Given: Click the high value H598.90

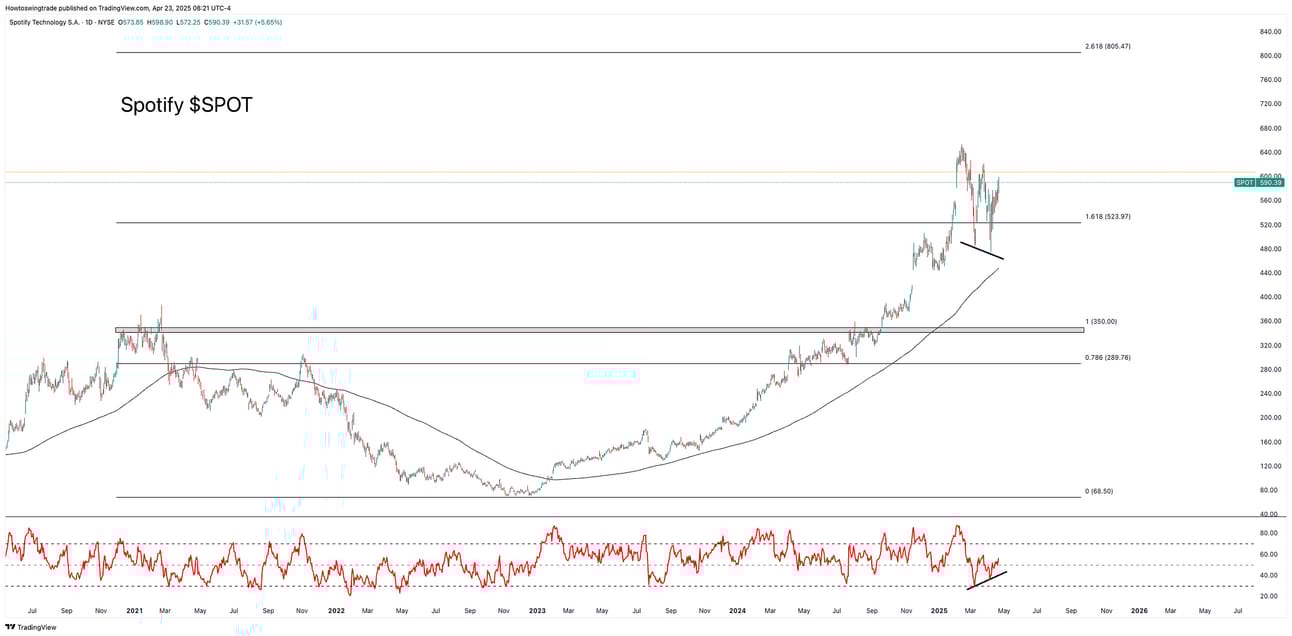Looking at the screenshot, I should 159,20.
